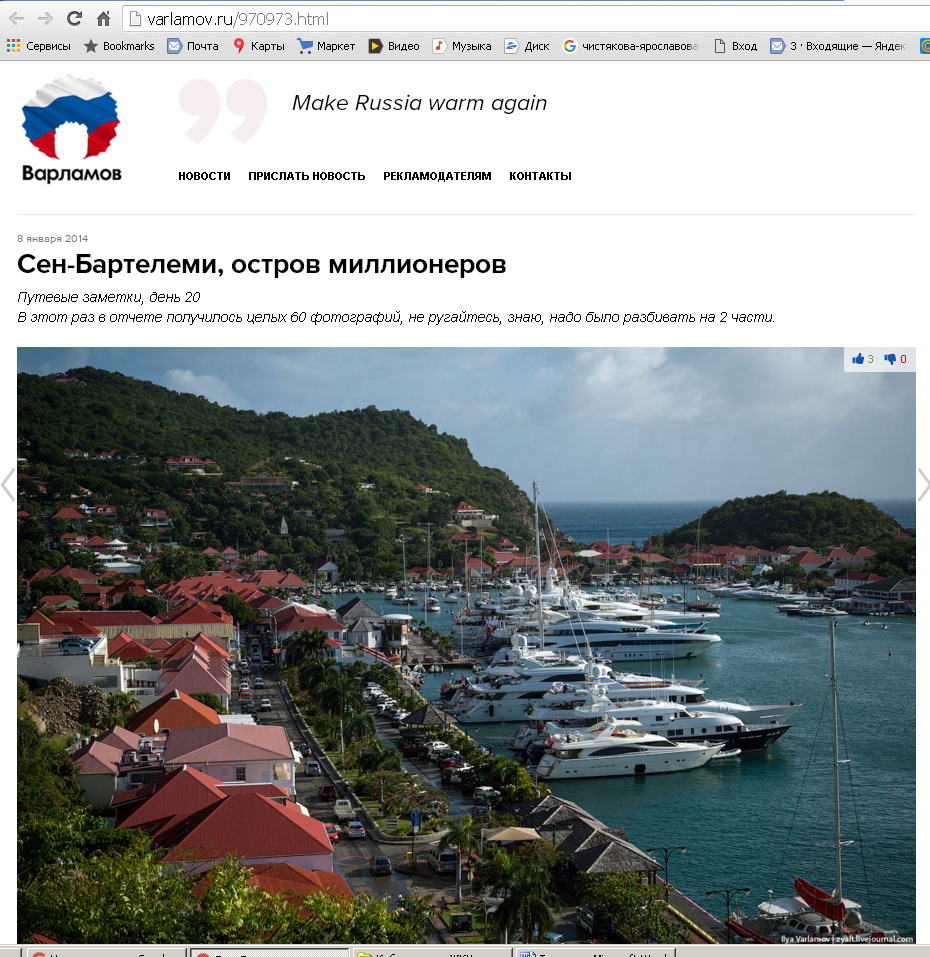Open the Сервисы apps grid bookmark
This screenshot has width=930, height=957.
point(38,46)
